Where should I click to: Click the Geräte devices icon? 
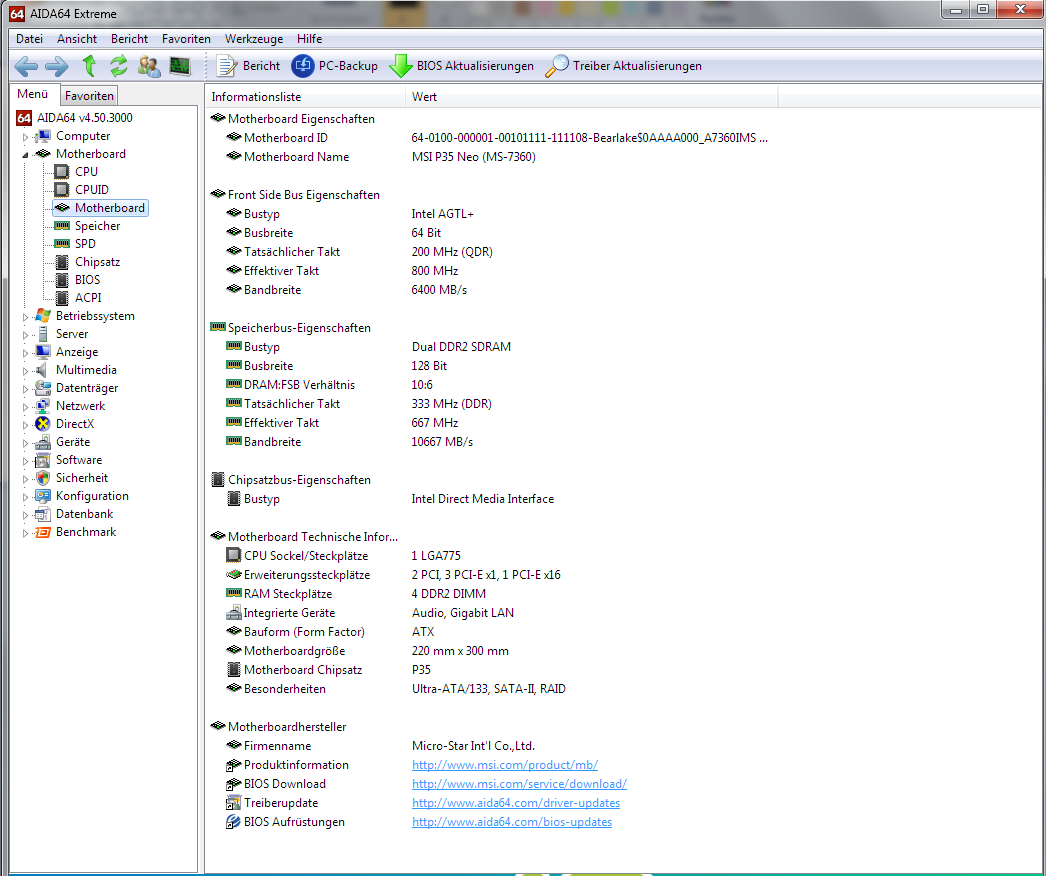43,442
